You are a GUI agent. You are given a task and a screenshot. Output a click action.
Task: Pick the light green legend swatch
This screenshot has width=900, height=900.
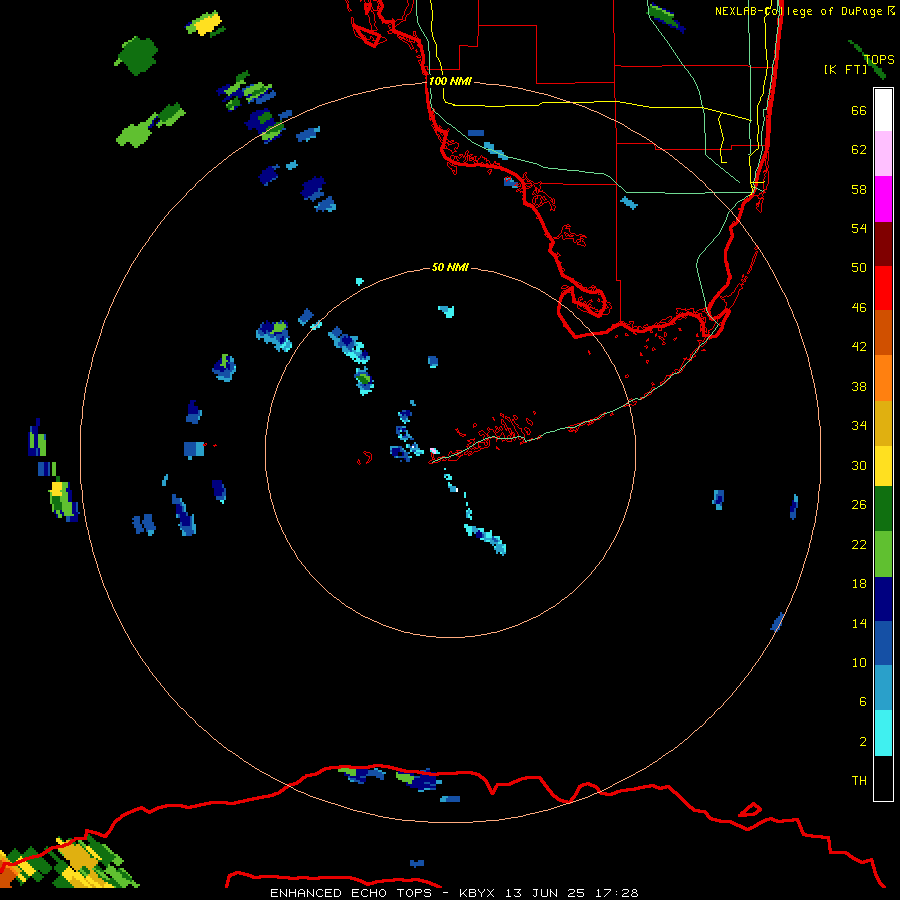(883, 554)
